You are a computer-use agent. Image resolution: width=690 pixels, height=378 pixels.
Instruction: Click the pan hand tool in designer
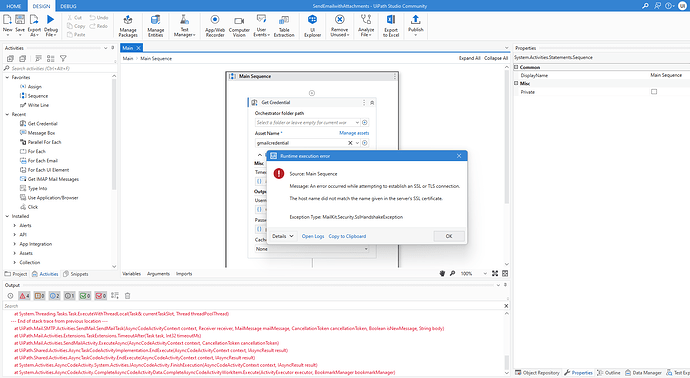[442, 273]
